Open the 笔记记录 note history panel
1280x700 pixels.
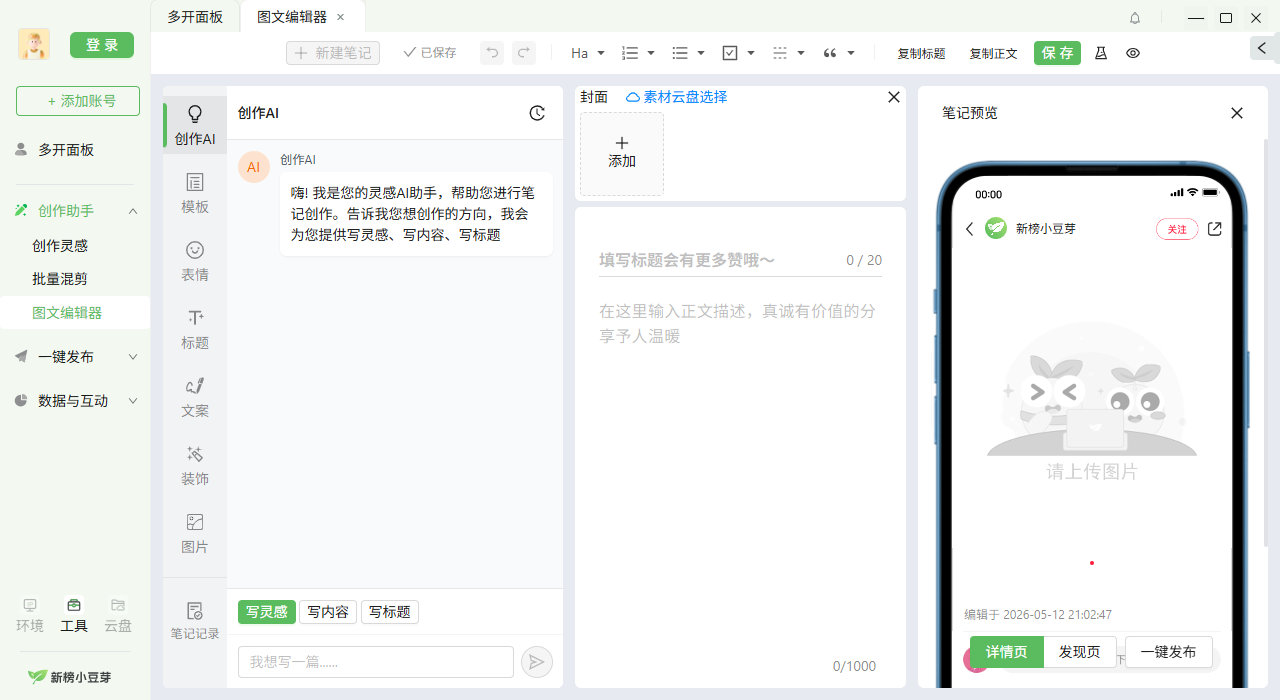[195, 621]
